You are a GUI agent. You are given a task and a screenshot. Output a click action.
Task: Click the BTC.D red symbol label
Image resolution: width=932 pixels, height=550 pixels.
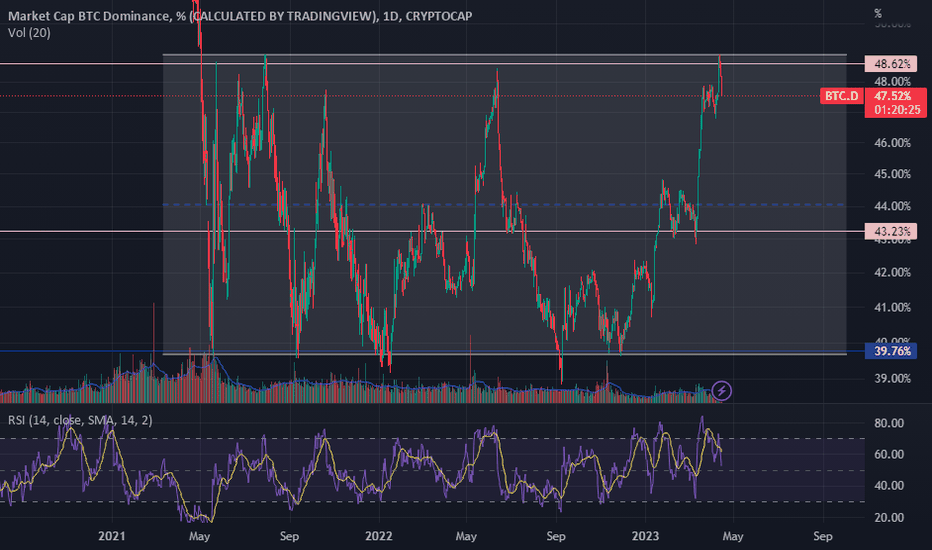click(841, 96)
